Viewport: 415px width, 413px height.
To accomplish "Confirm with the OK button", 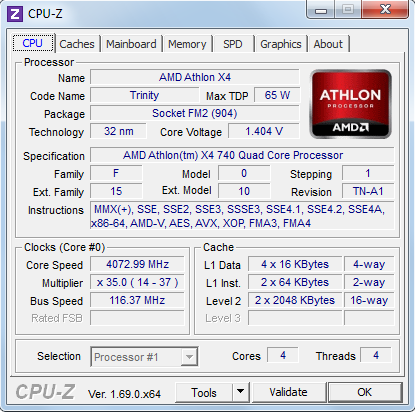I will [365, 392].
